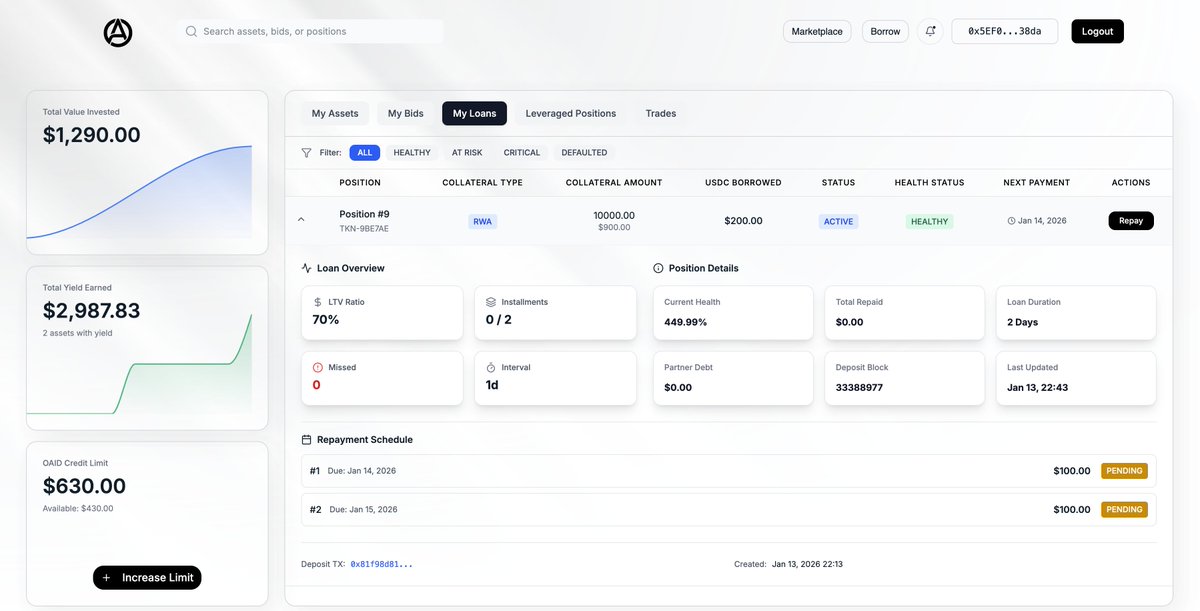Click the notification bell icon

(x=929, y=31)
